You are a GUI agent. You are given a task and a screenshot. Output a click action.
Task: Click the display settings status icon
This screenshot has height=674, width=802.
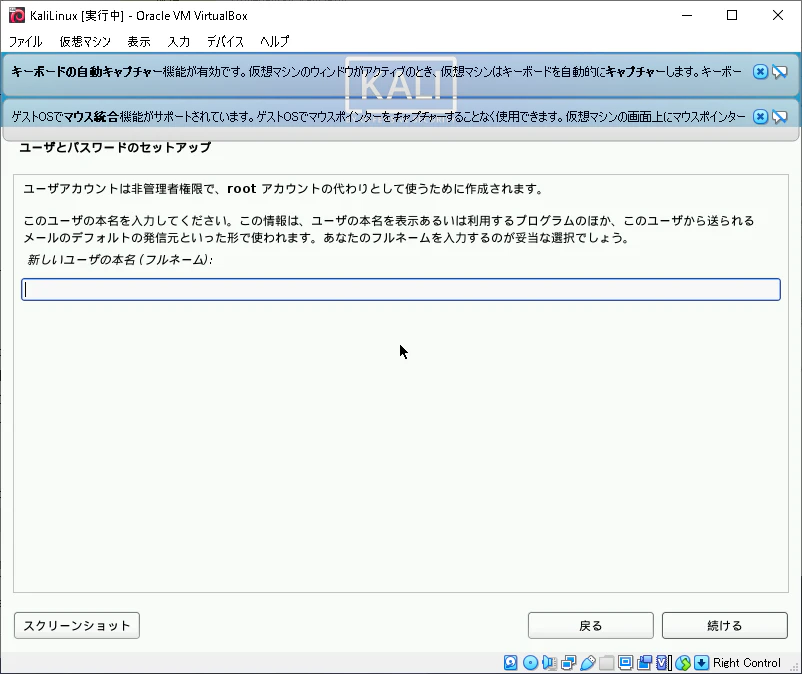coord(626,663)
